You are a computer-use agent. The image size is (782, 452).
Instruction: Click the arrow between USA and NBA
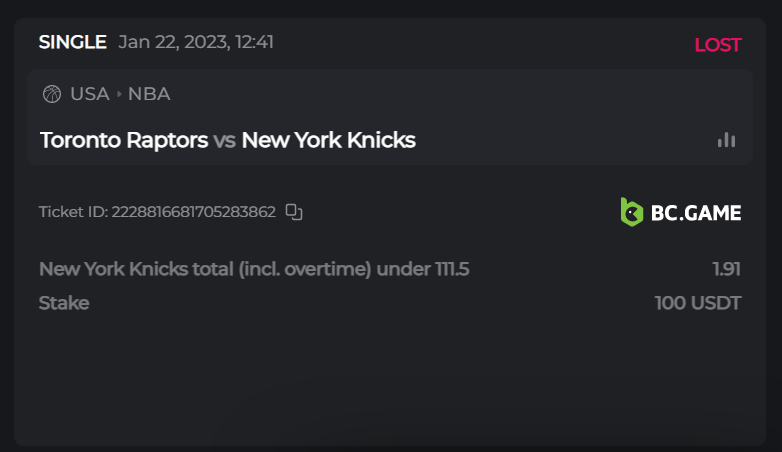click(x=119, y=94)
